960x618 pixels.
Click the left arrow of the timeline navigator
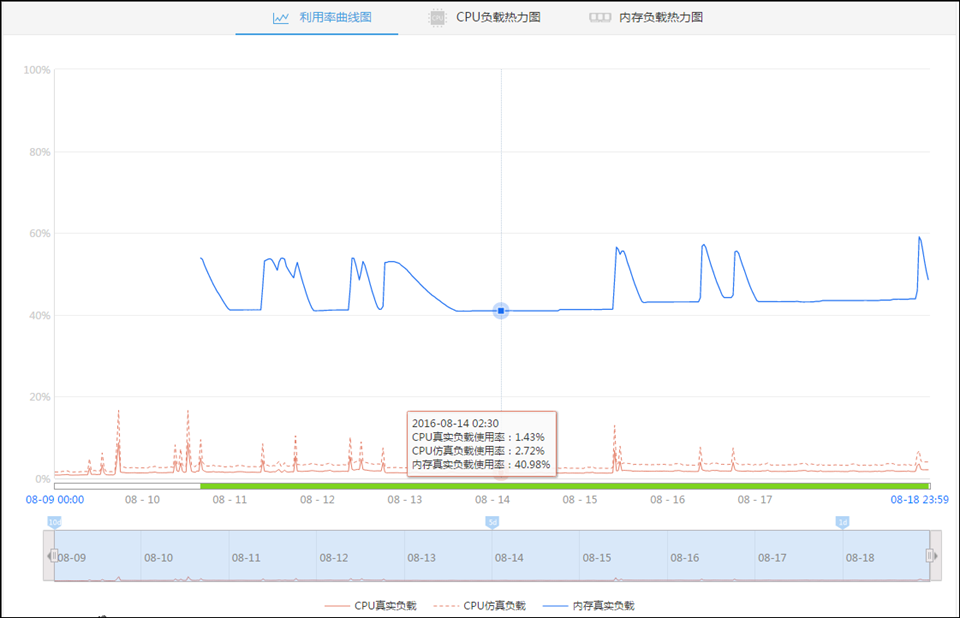pyautogui.click(x=49, y=556)
